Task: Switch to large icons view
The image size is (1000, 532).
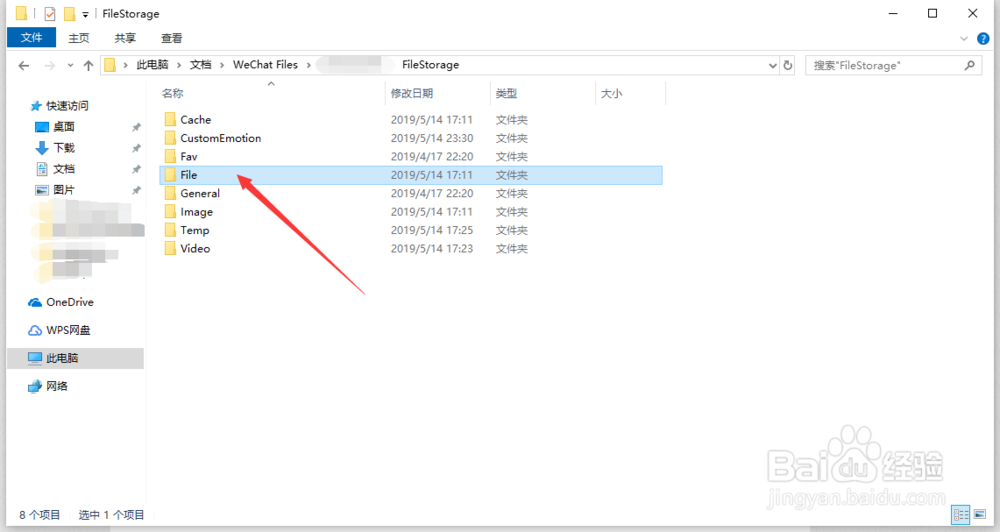Action: (x=980, y=514)
